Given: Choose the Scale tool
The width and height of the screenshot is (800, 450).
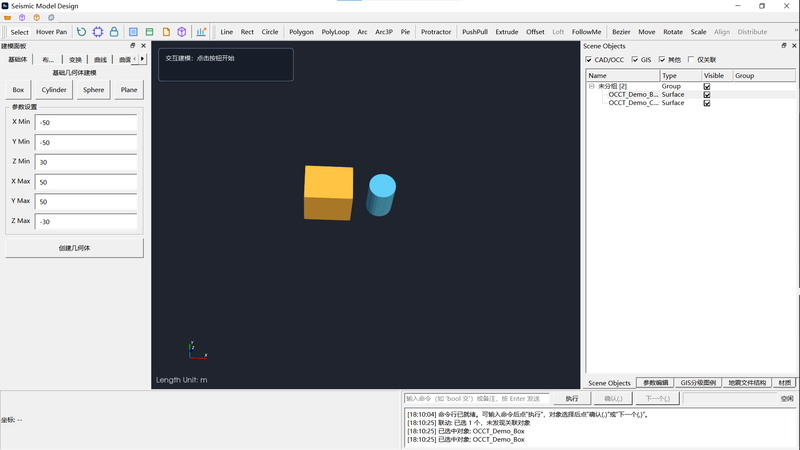Looking at the screenshot, I should pyautogui.click(x=698, y=32).
